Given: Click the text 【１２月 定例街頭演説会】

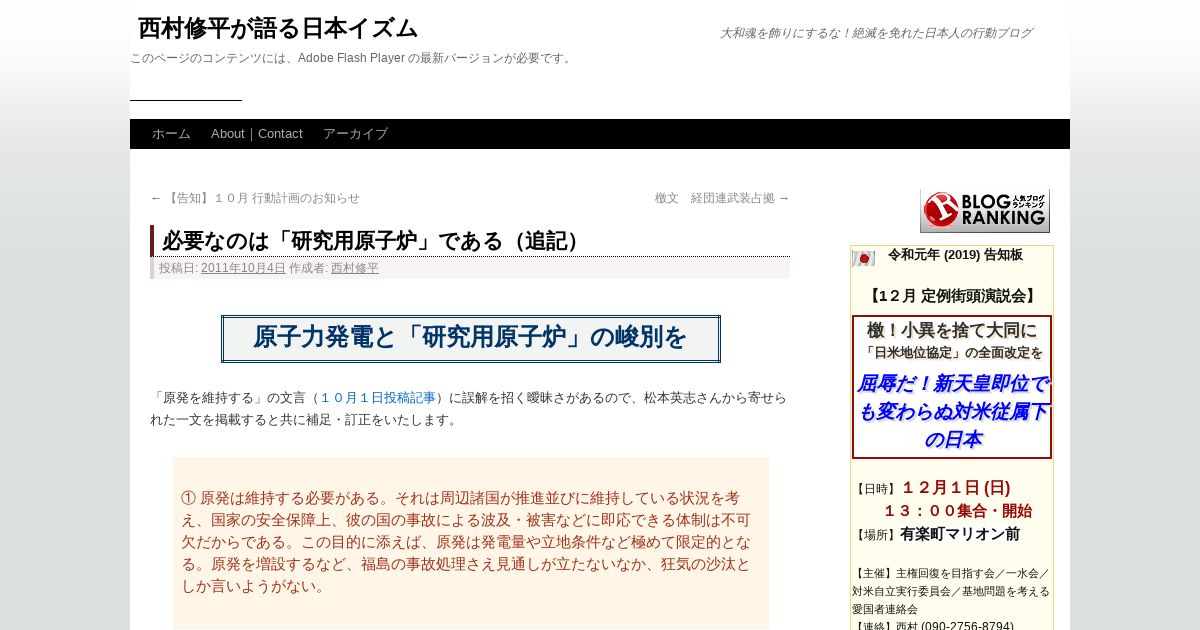Looking at the screenshot, I should click(951, 296).
